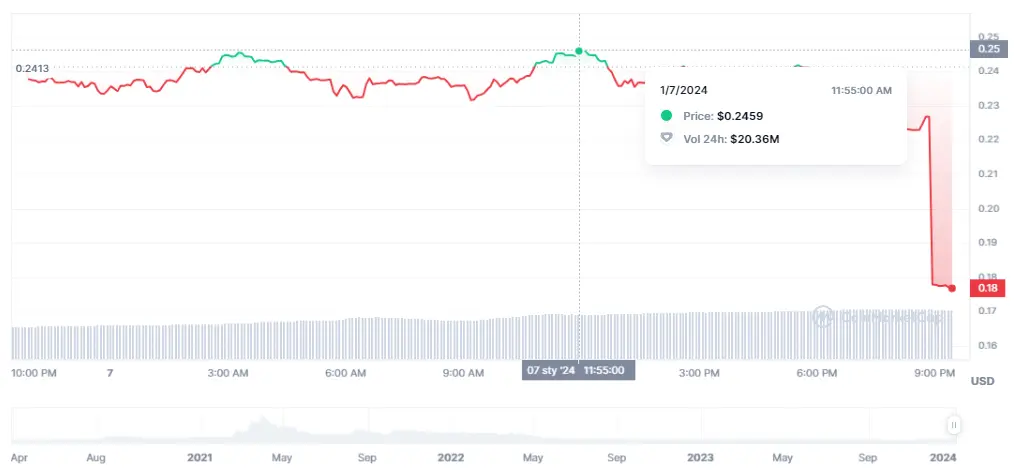
Task: Click the green Price dot in tooltip
Action: coord(667,116)
